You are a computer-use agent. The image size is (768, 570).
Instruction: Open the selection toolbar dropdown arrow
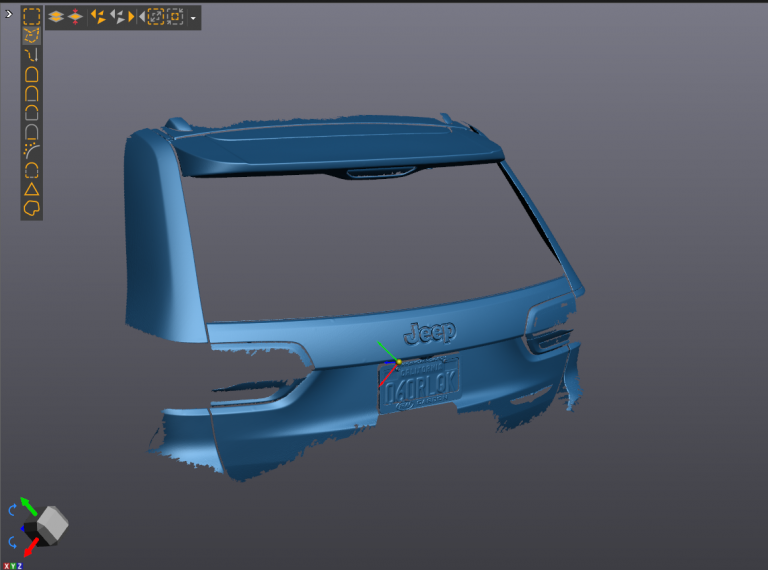192,18
